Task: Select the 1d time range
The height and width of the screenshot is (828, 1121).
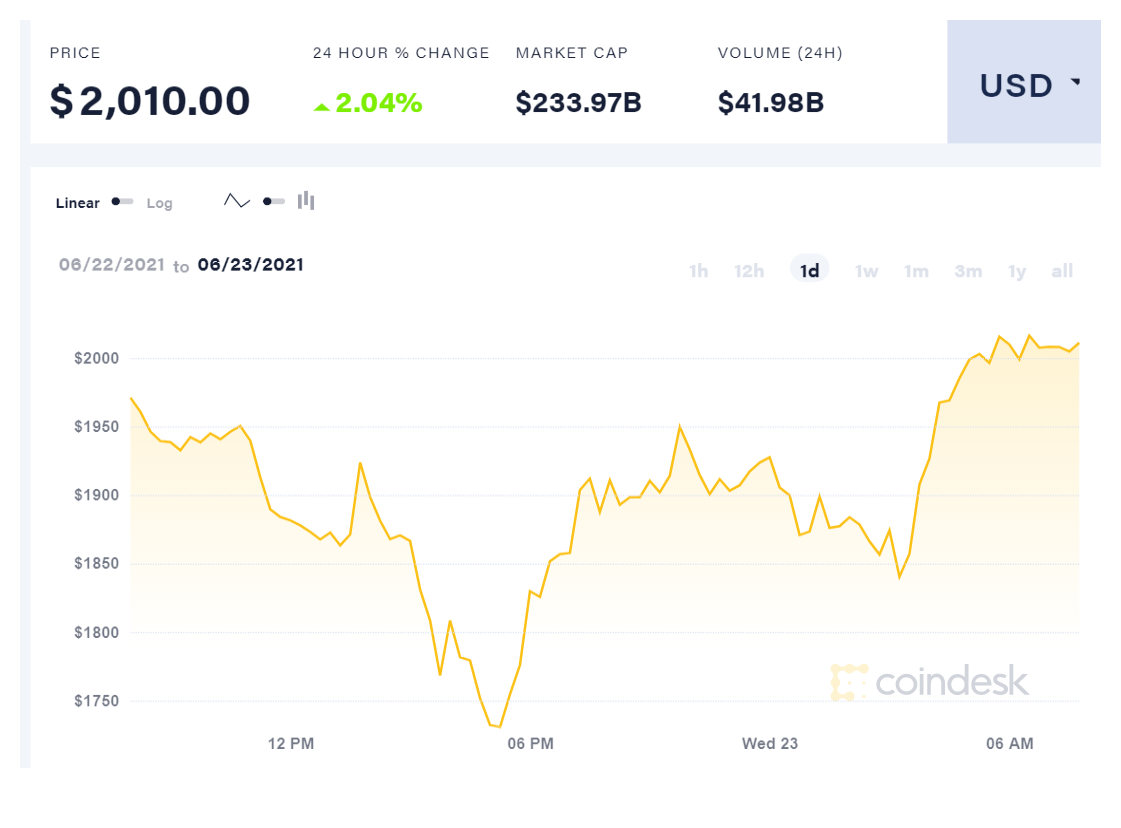Action: tap(809, 271)
